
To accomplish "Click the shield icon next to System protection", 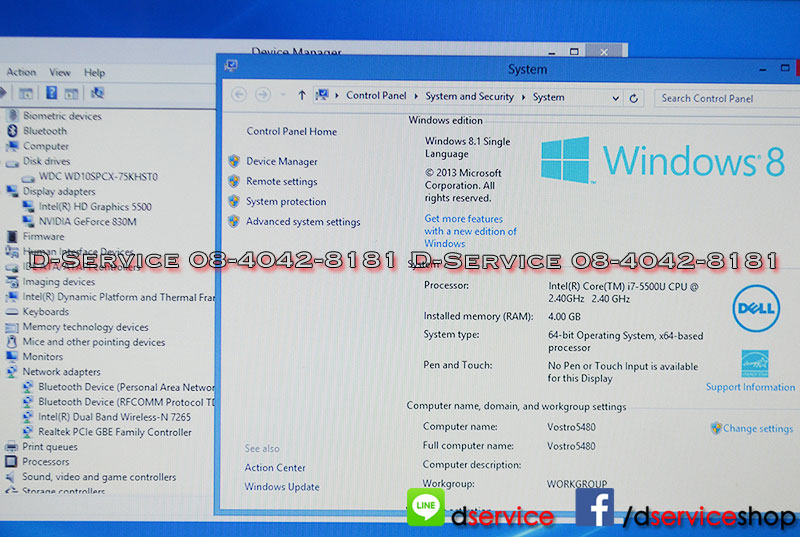I will tap(234, 201).
